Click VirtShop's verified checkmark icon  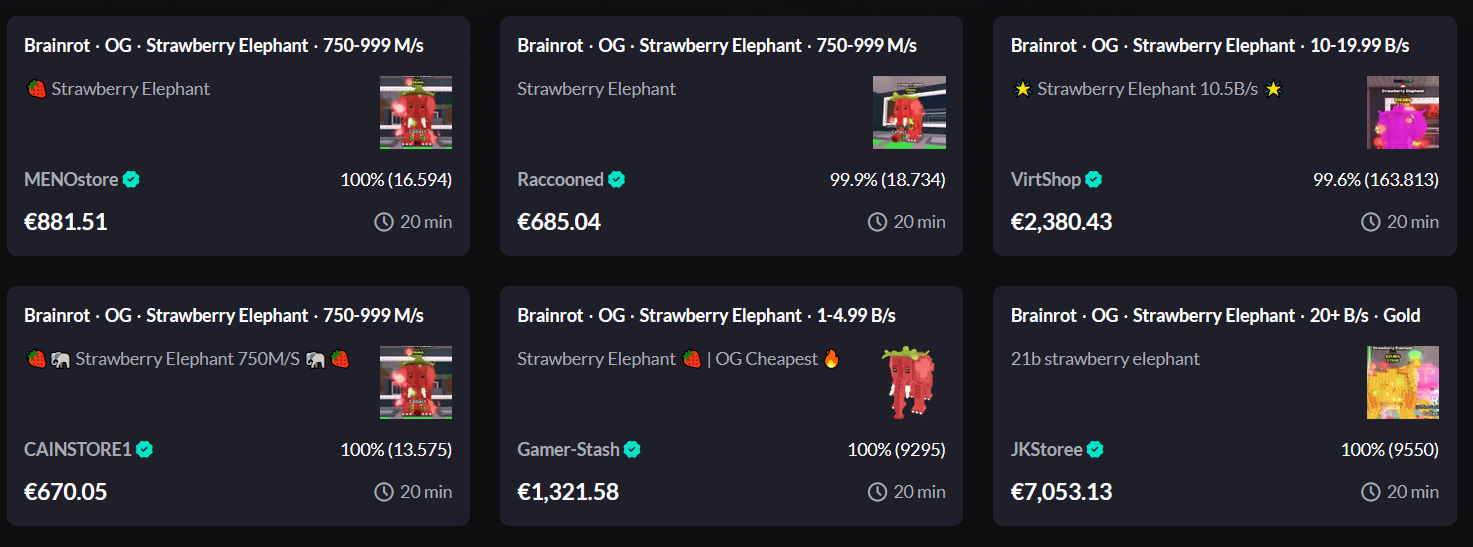pos(1094,180)
